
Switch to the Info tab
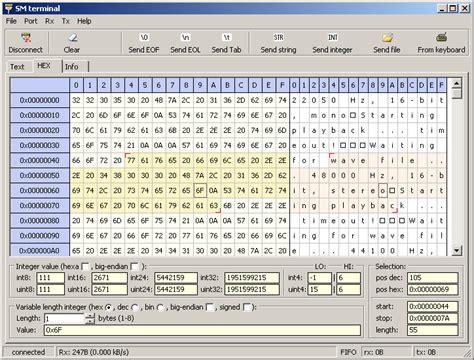(72, 67)
